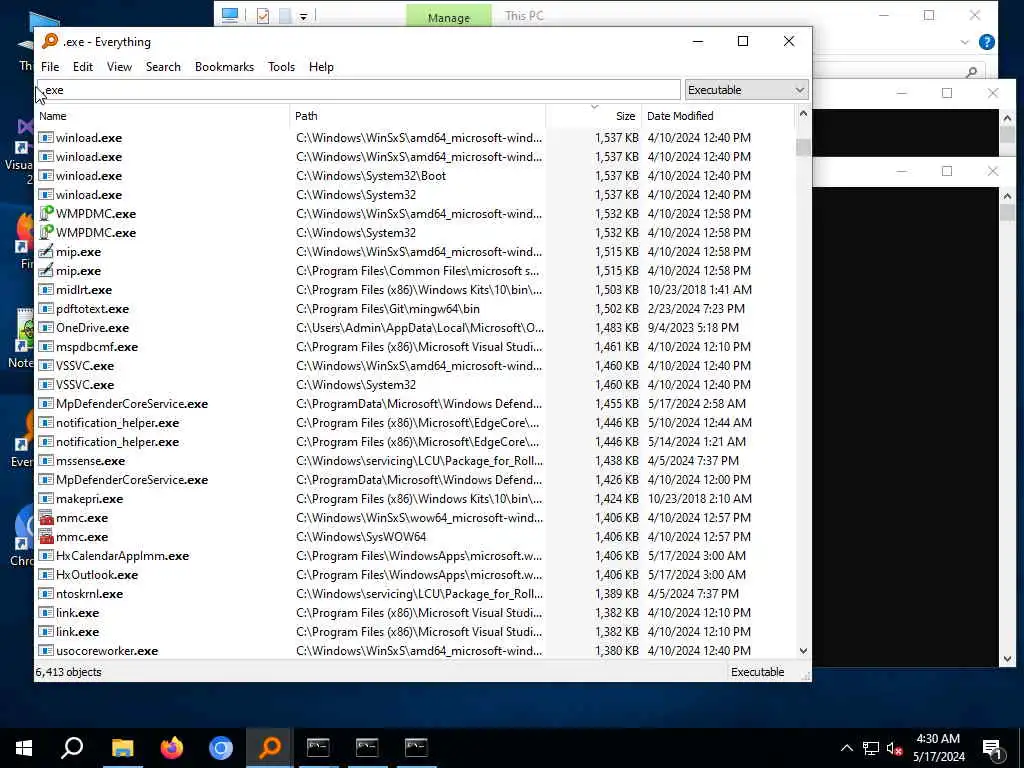Open quick access toolbar dropdown in This PC window
Image resolution: width=1024 pixels, height=768 pixels.
click(304, 16)
